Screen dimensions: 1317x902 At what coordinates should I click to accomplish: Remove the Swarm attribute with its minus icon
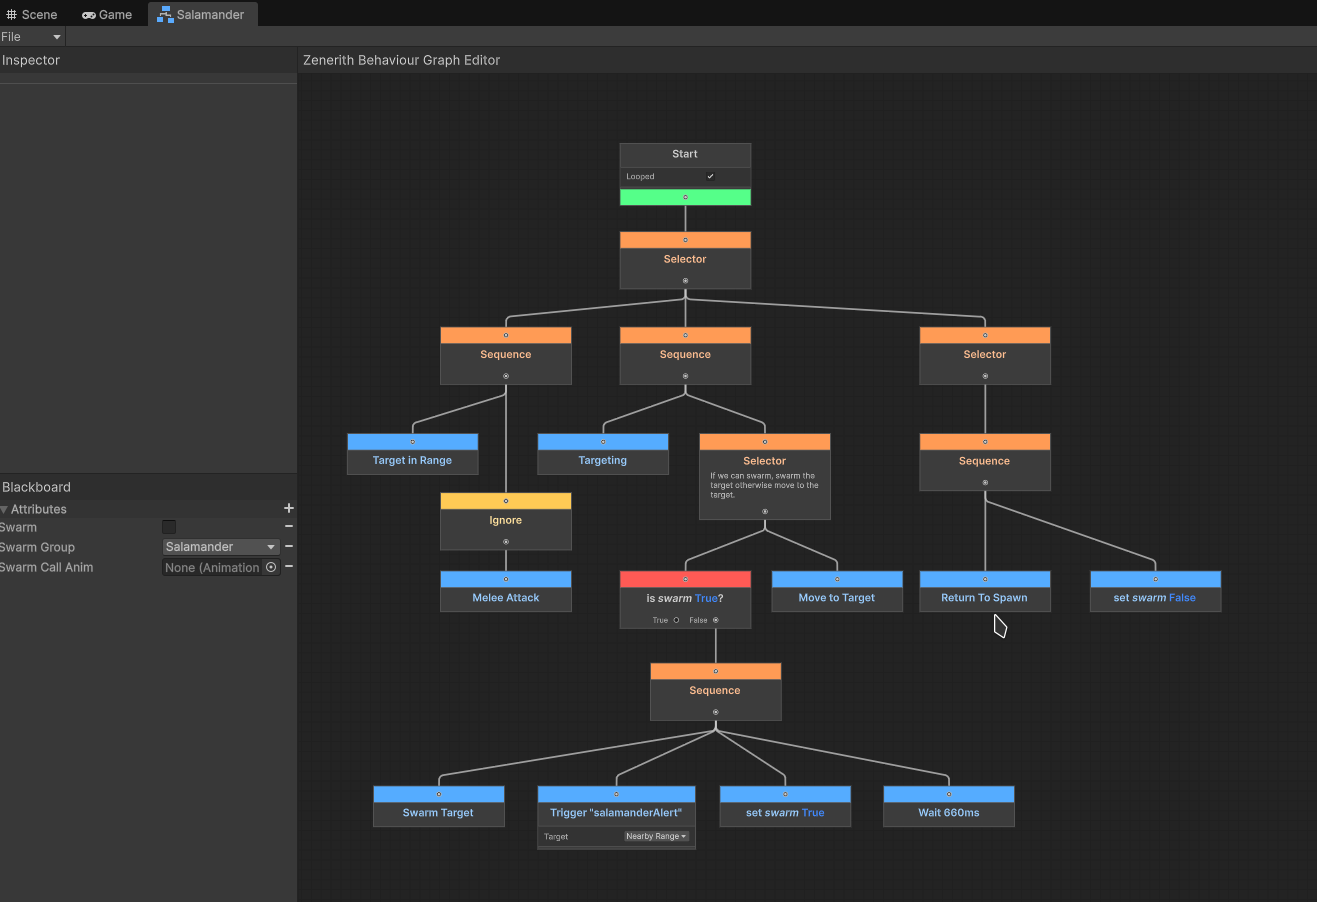[289, 527]
